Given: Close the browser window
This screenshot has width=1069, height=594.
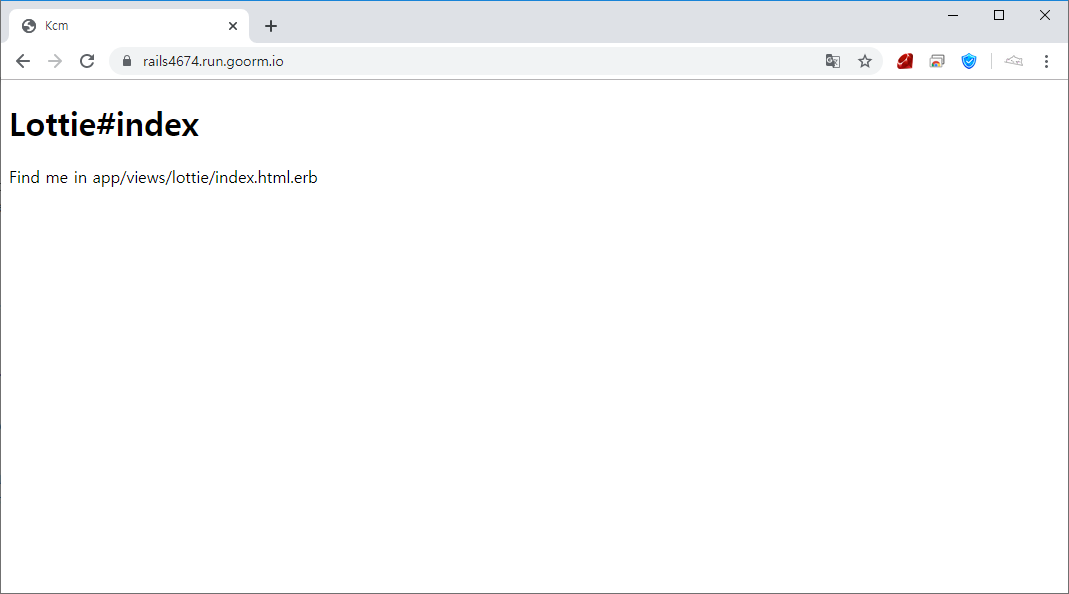Looking at the screenshot, I should click(1044, 15).
